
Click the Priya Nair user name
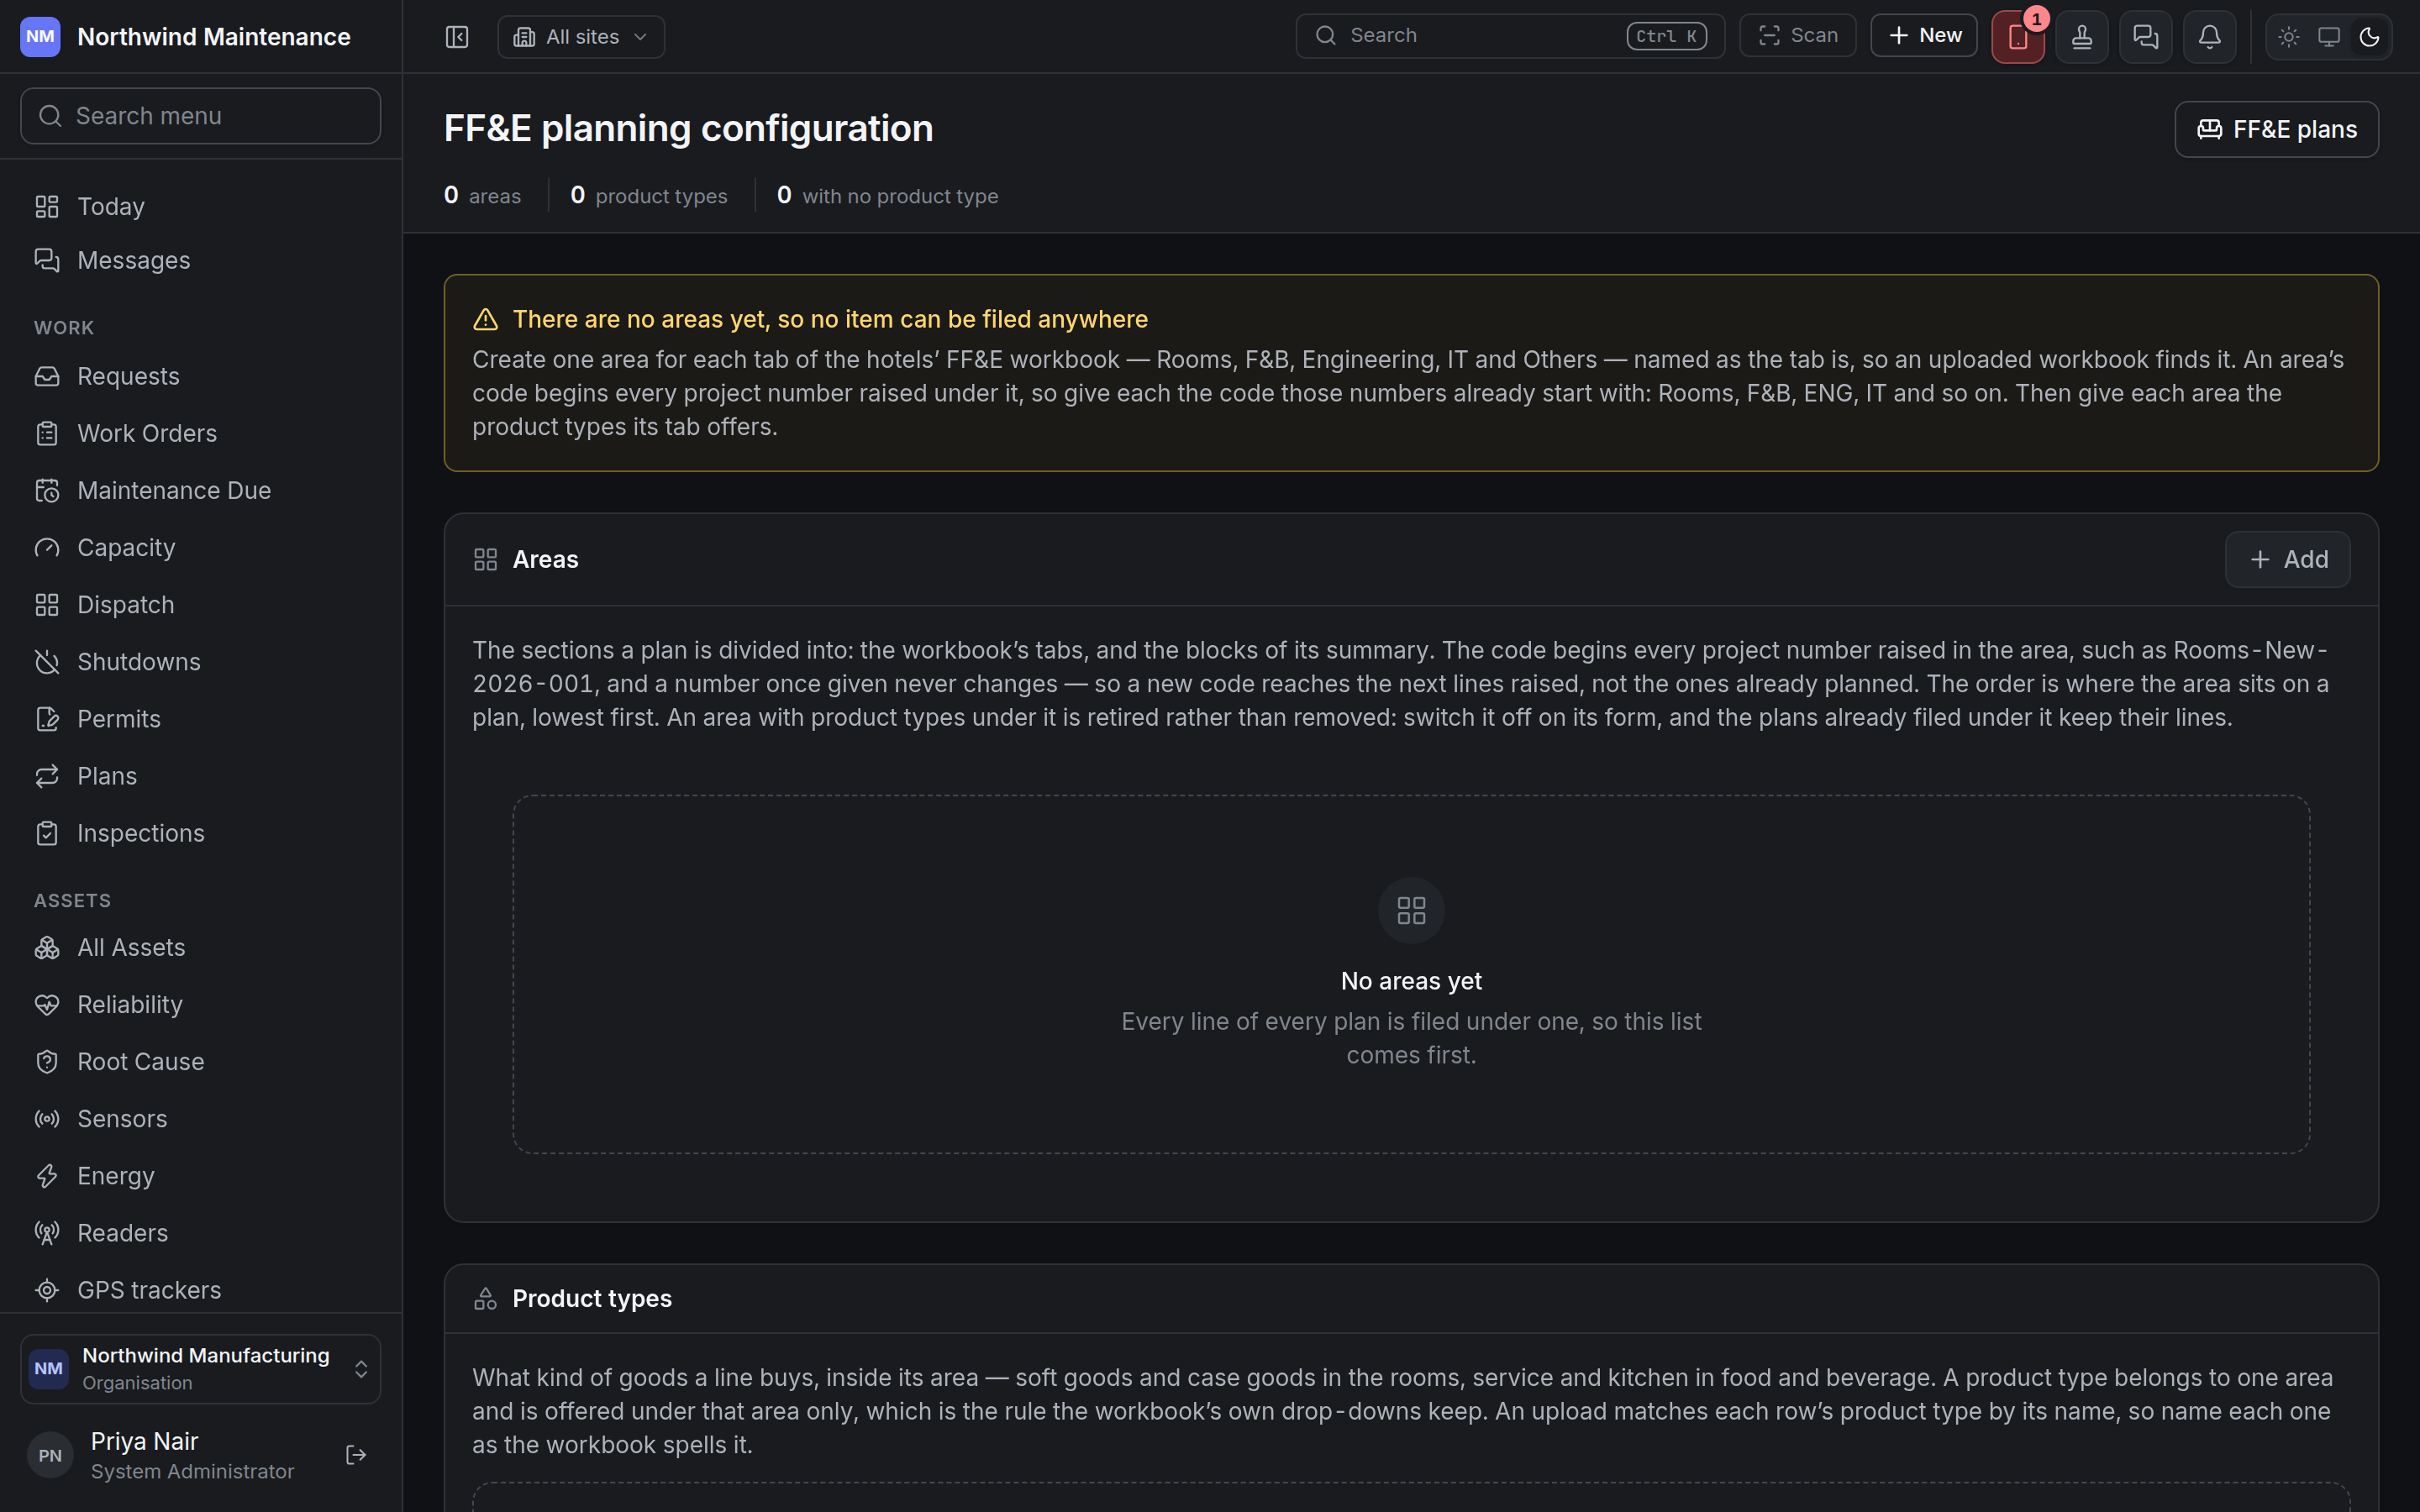click(x=144, y=1441)
